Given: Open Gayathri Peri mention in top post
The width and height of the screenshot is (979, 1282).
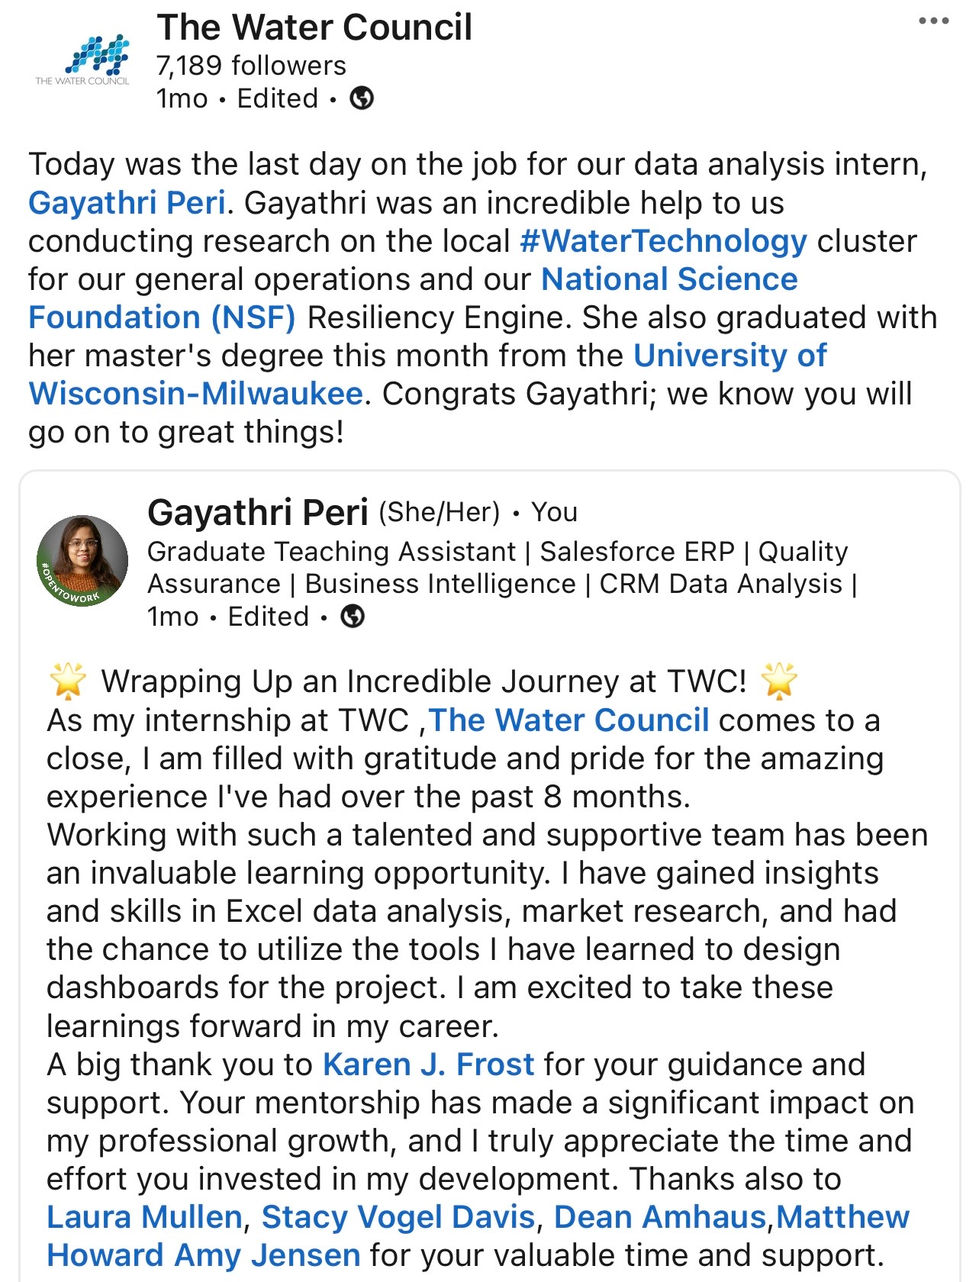Looking at the screenshot, I should (x=127, y=203).
